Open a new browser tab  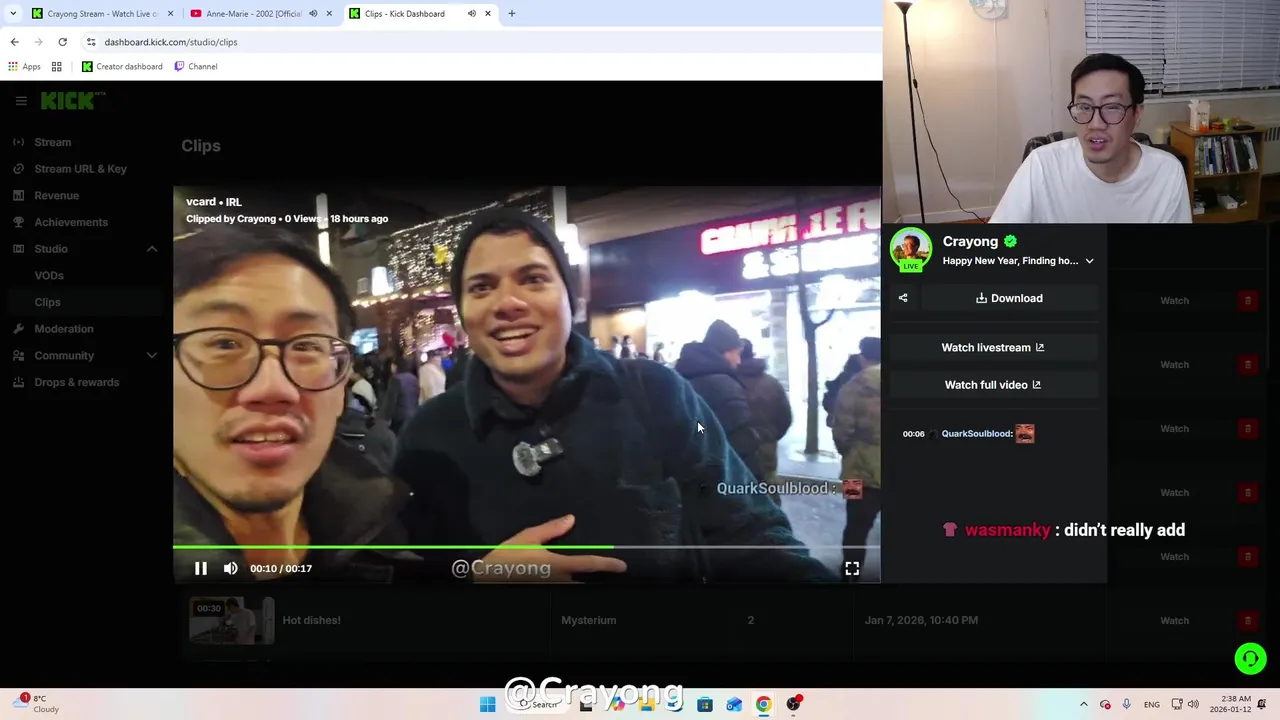tap(512, 14)
